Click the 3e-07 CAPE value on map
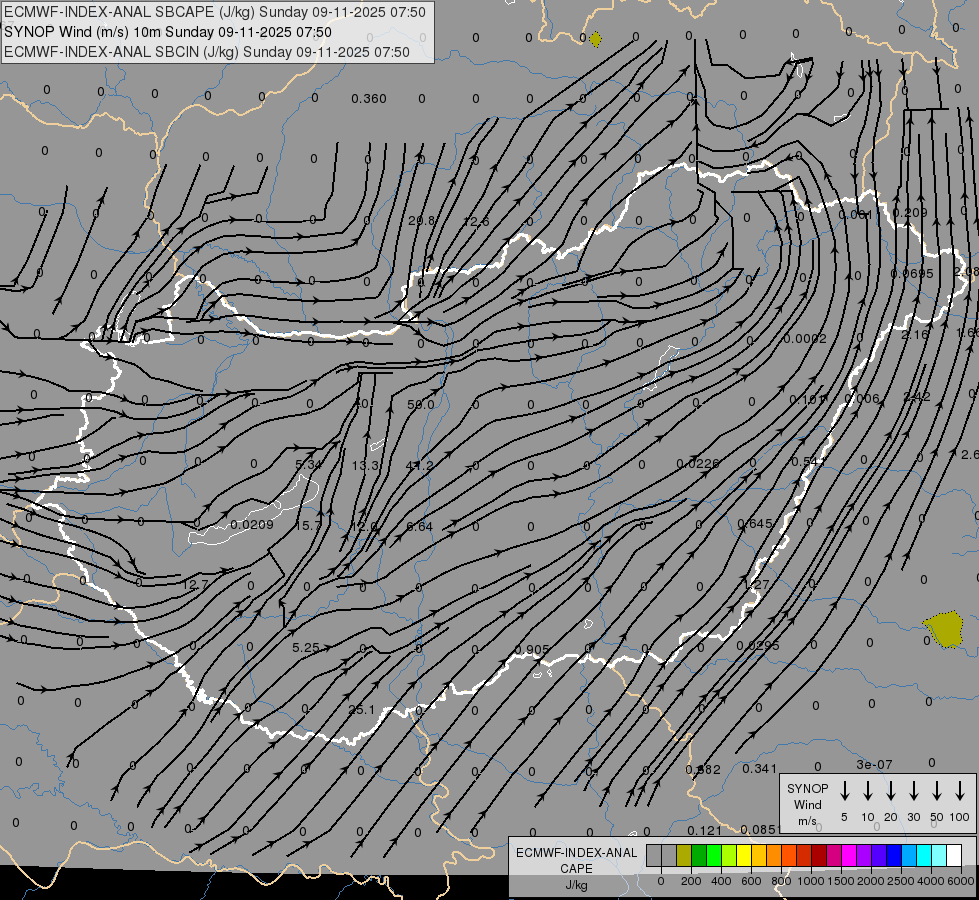This screenshot has width=979, height=900. (x=874, y=764)
